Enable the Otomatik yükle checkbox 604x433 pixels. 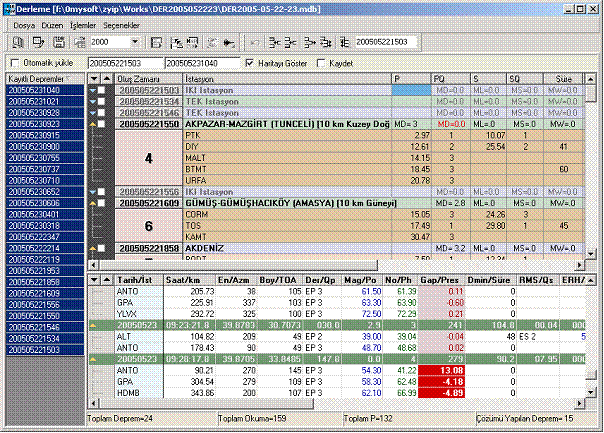point(13,64)
